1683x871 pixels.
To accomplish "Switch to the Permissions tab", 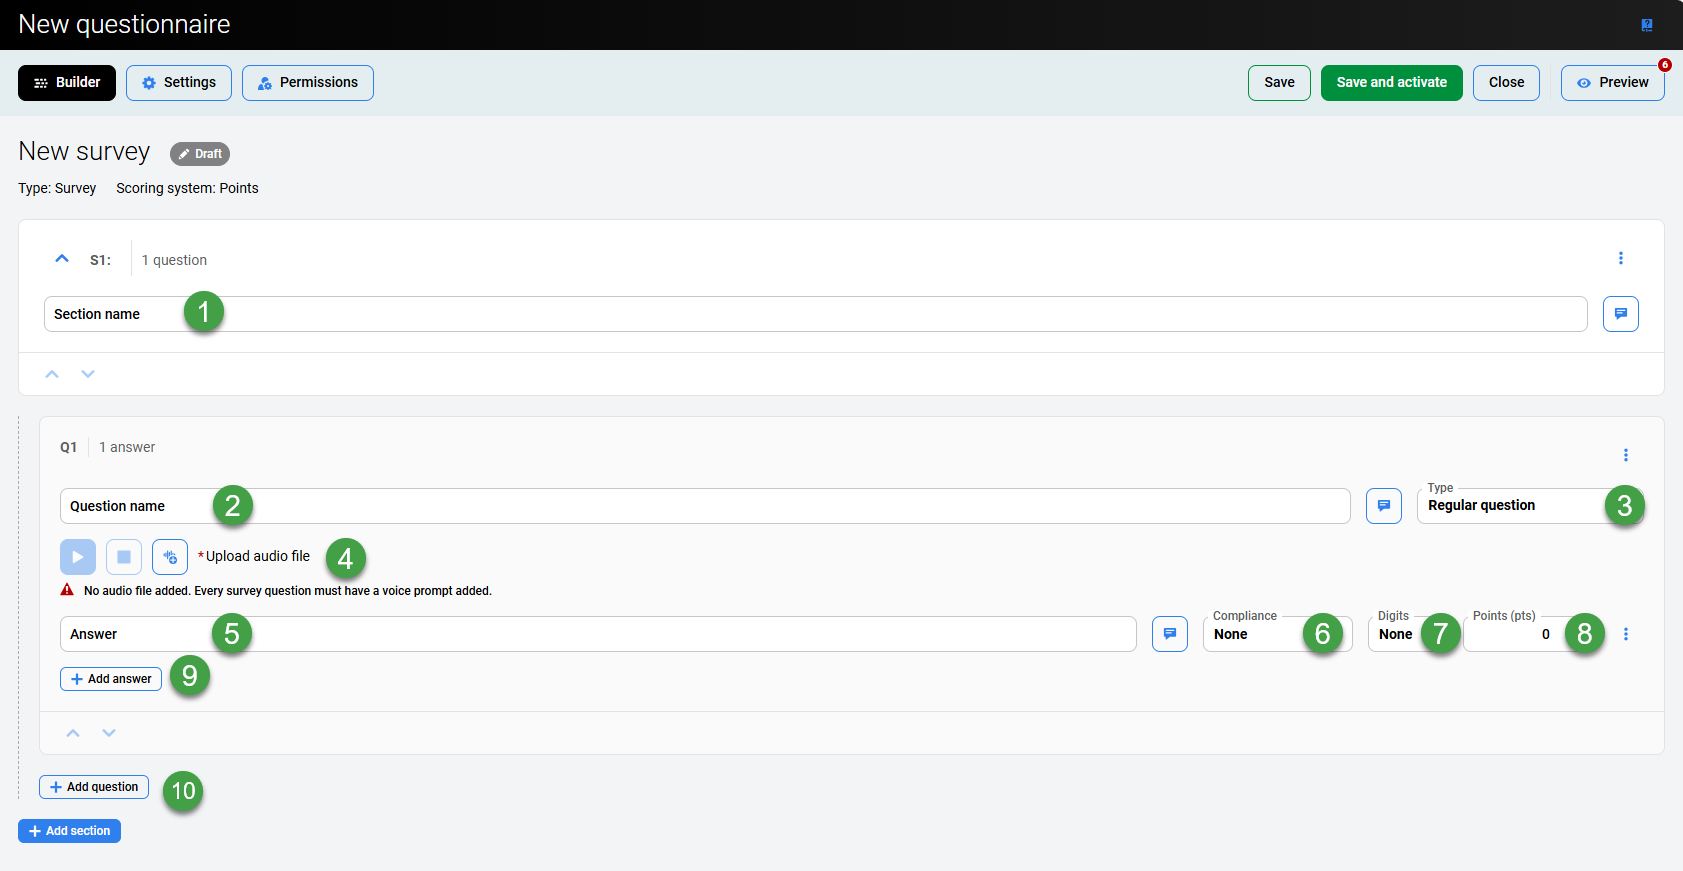I will click(308, 83).
